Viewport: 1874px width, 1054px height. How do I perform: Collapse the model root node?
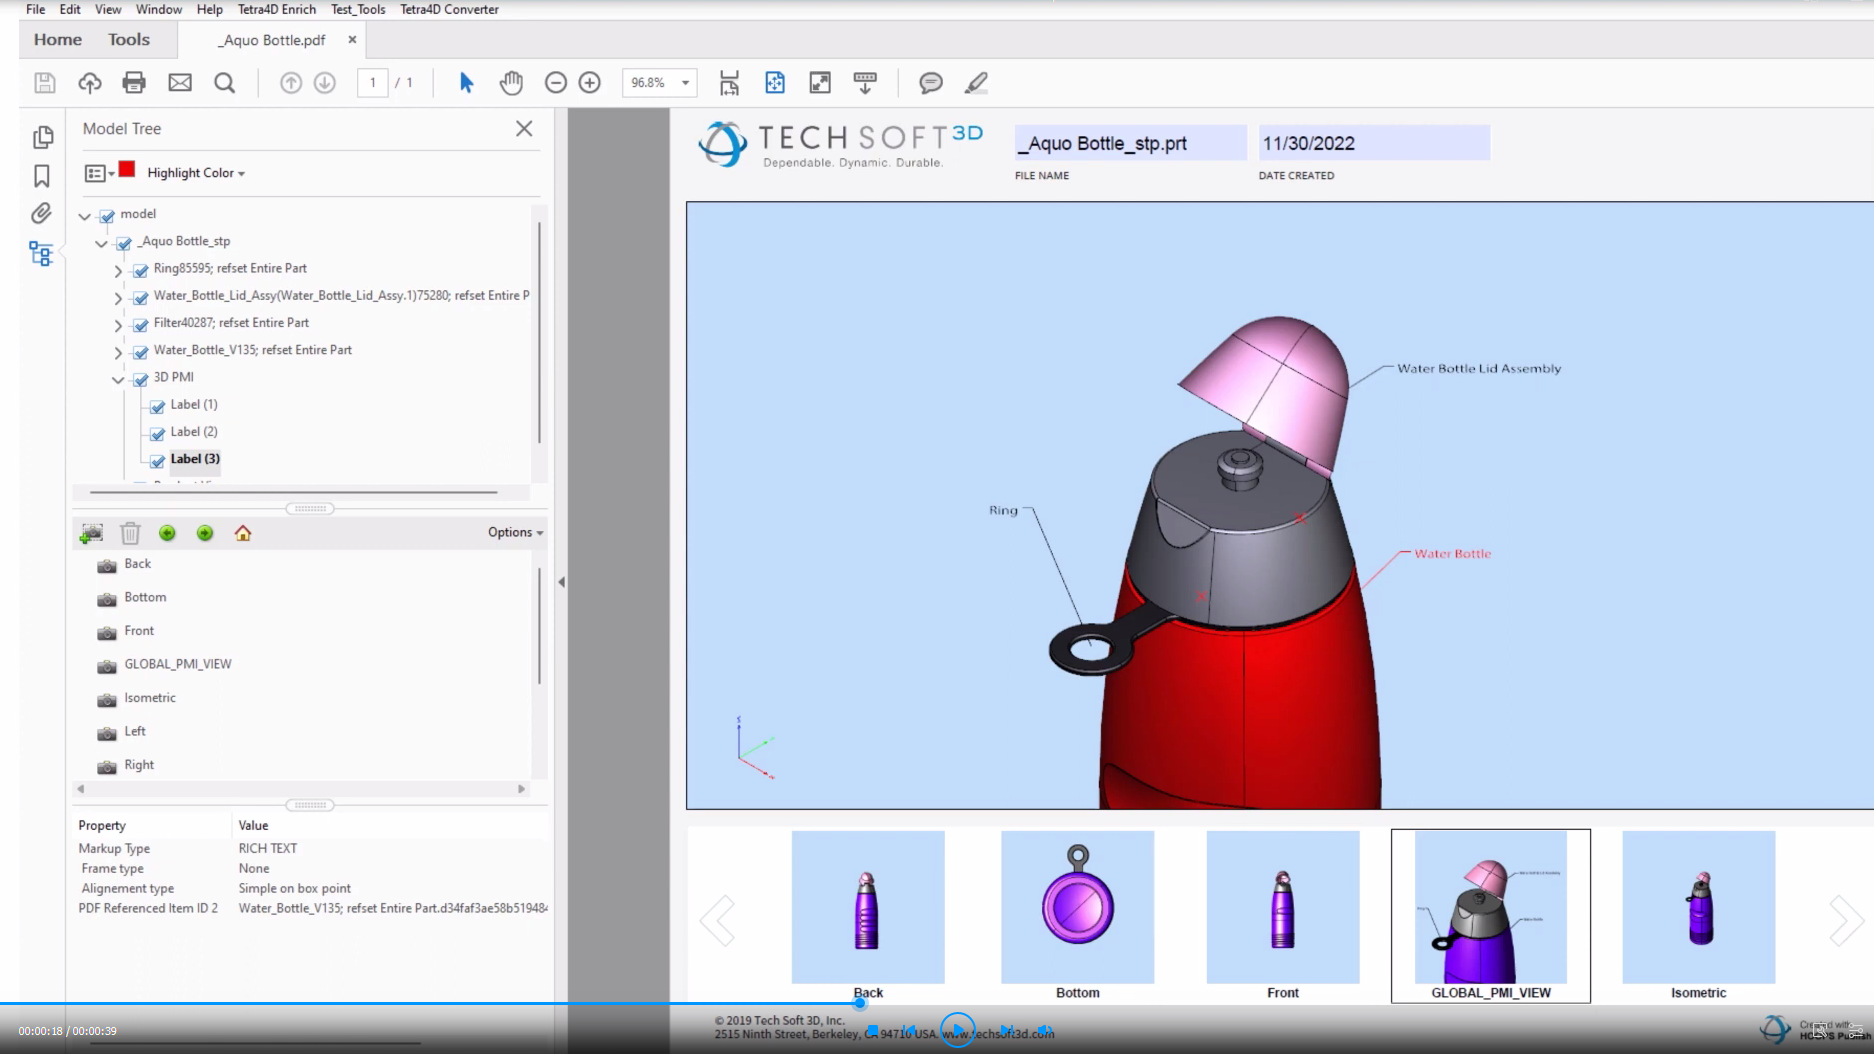[x=85, y=215]
